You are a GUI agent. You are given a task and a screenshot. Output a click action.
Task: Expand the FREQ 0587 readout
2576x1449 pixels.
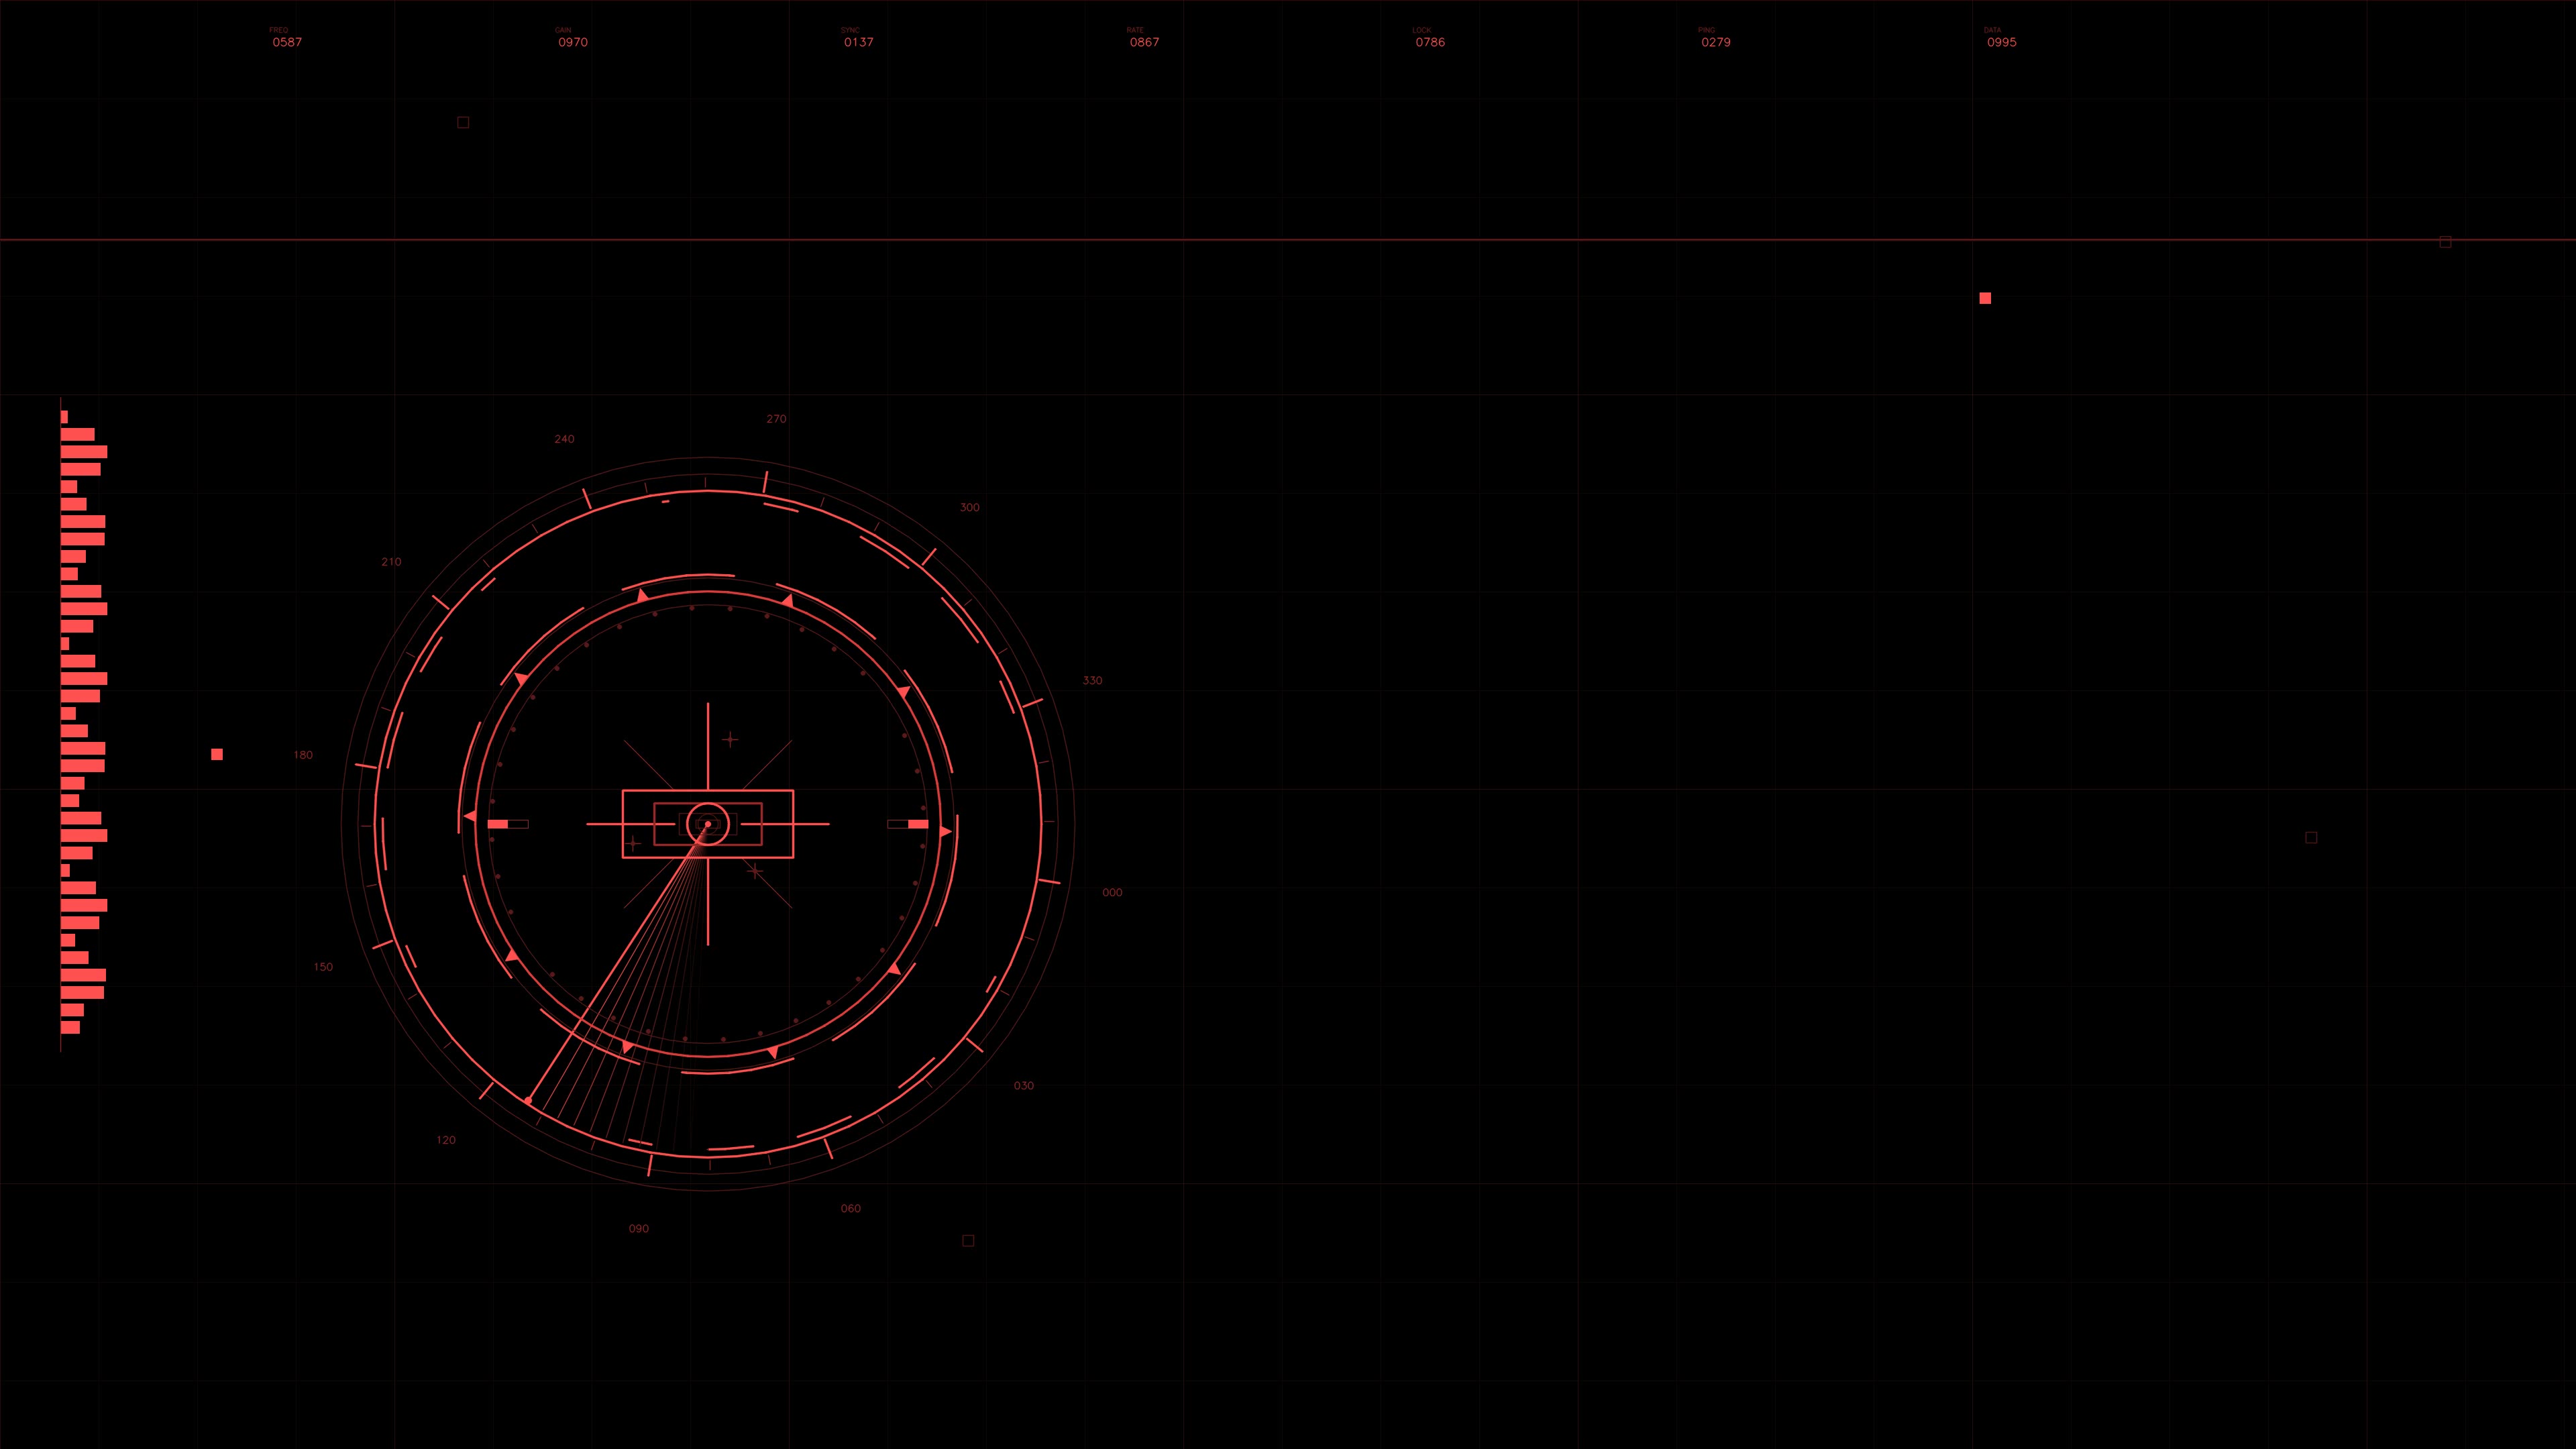click(x=286, y=42)
